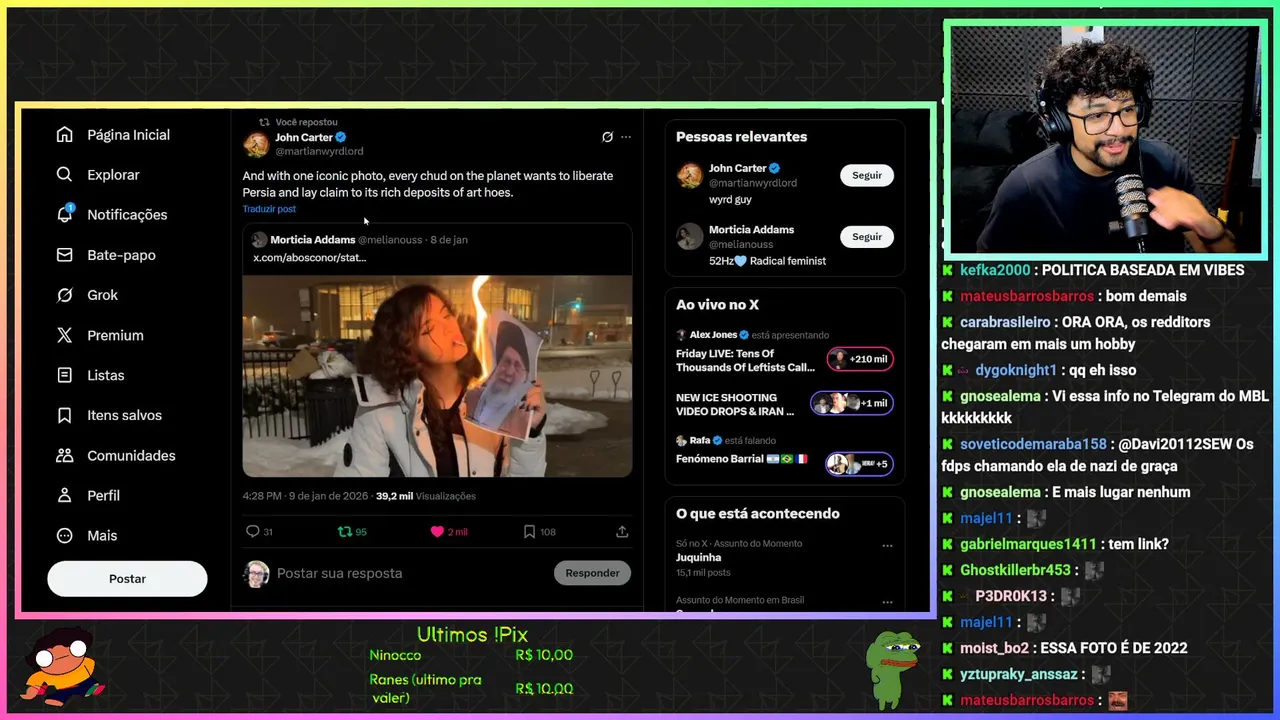Click the Ninocco R$ 10,00 donation entry

pos(471,655)
